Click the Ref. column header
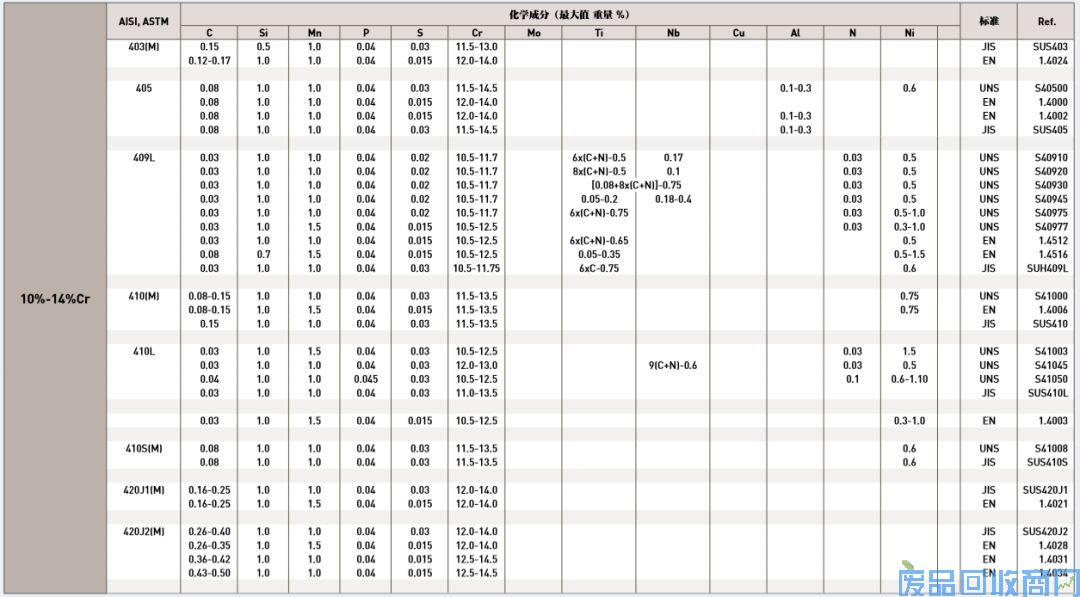Viewport: 1080px width, 597px height. (1047, 21)
